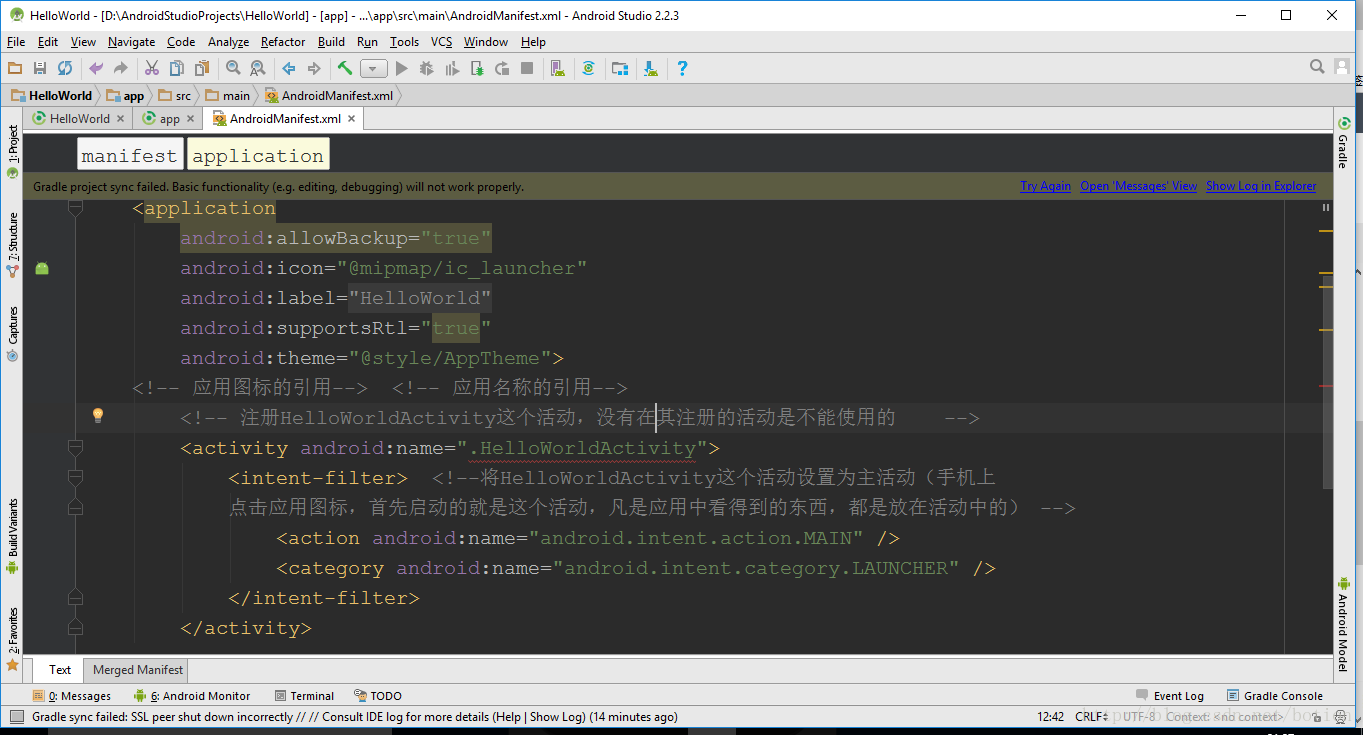Viewport: 1363px width, 735px height.
Task: Click the Open file toolbar icon
Action: 15,68
